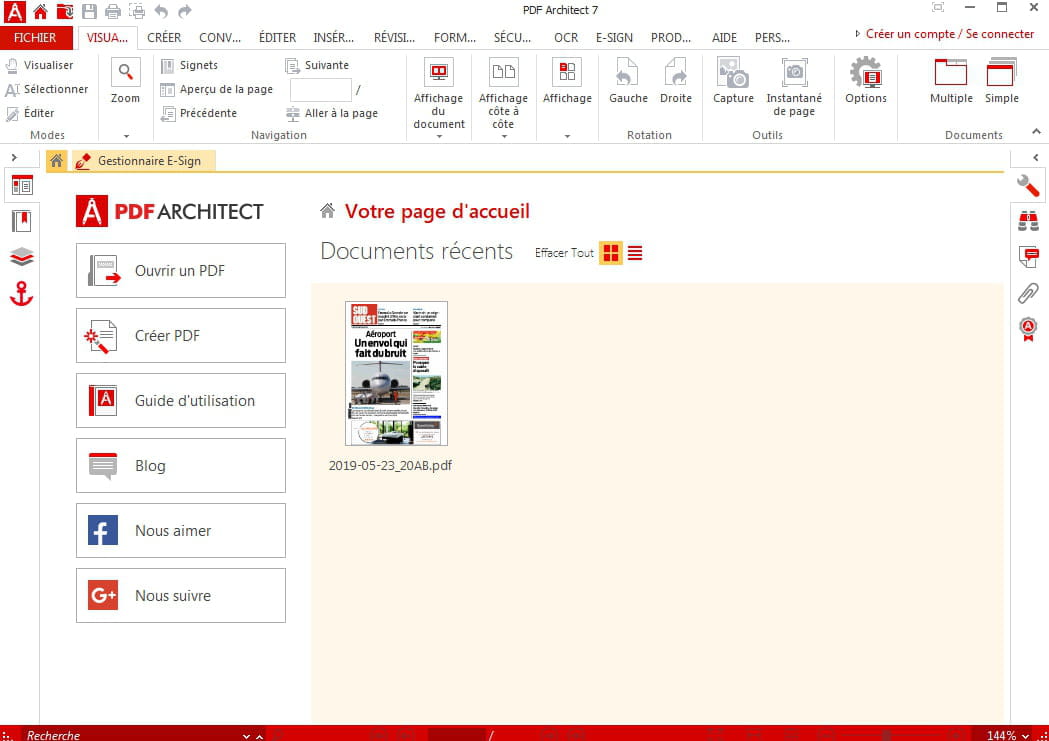
Task: Open the layers side panel
Action: (21, 257)
